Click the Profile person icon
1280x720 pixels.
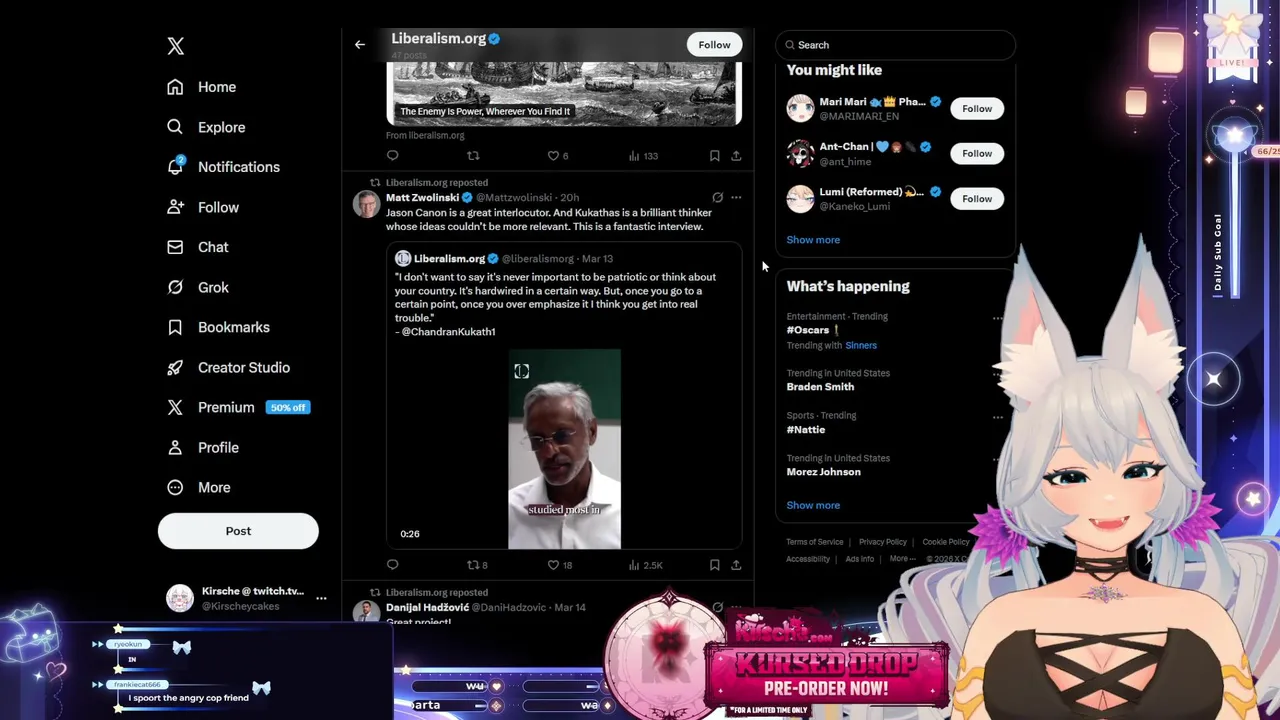(x=175, y=447)
